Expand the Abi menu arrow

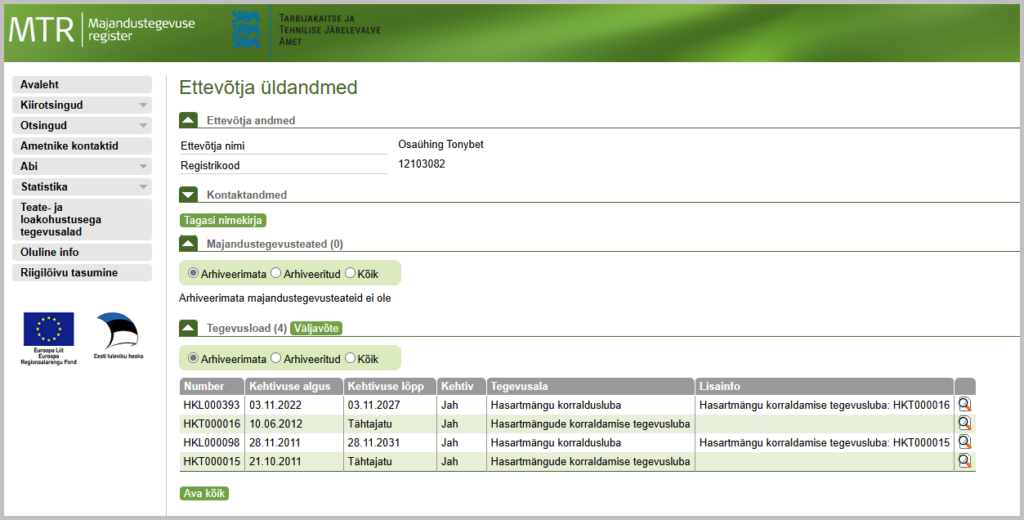143,167
